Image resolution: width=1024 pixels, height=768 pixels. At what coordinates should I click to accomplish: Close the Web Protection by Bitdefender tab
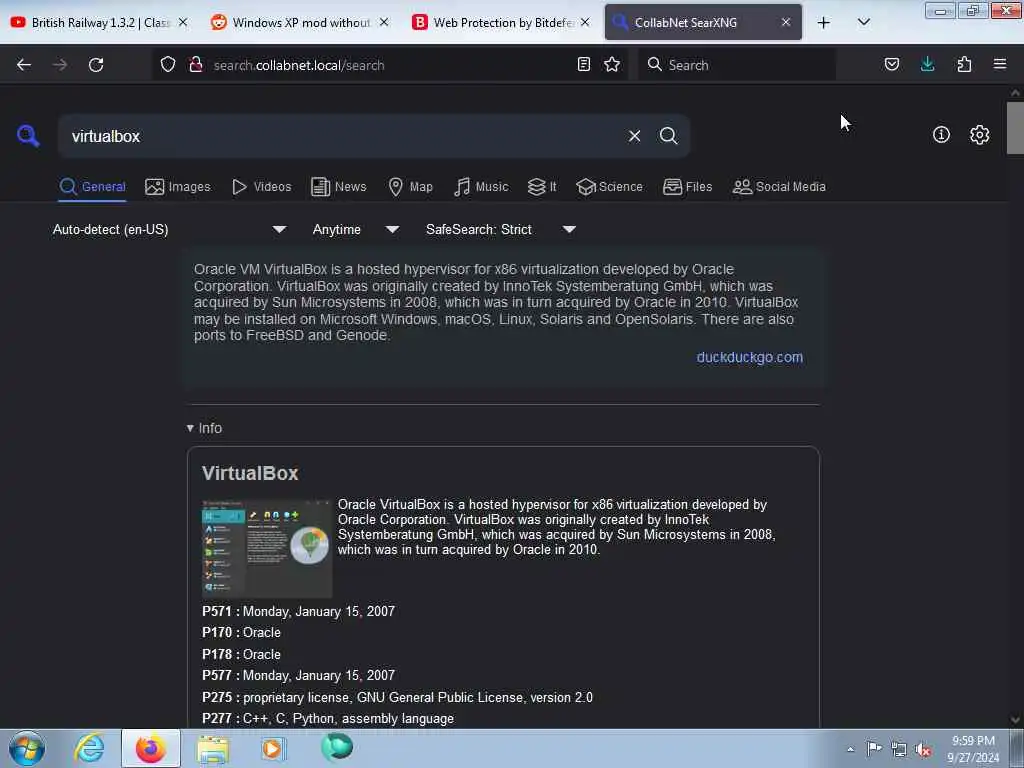tap(585, 22)
